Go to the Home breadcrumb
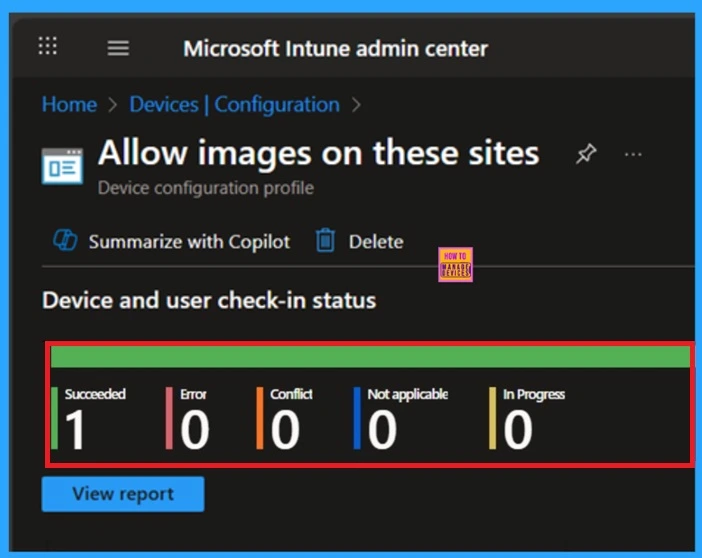 coord(69,104)
